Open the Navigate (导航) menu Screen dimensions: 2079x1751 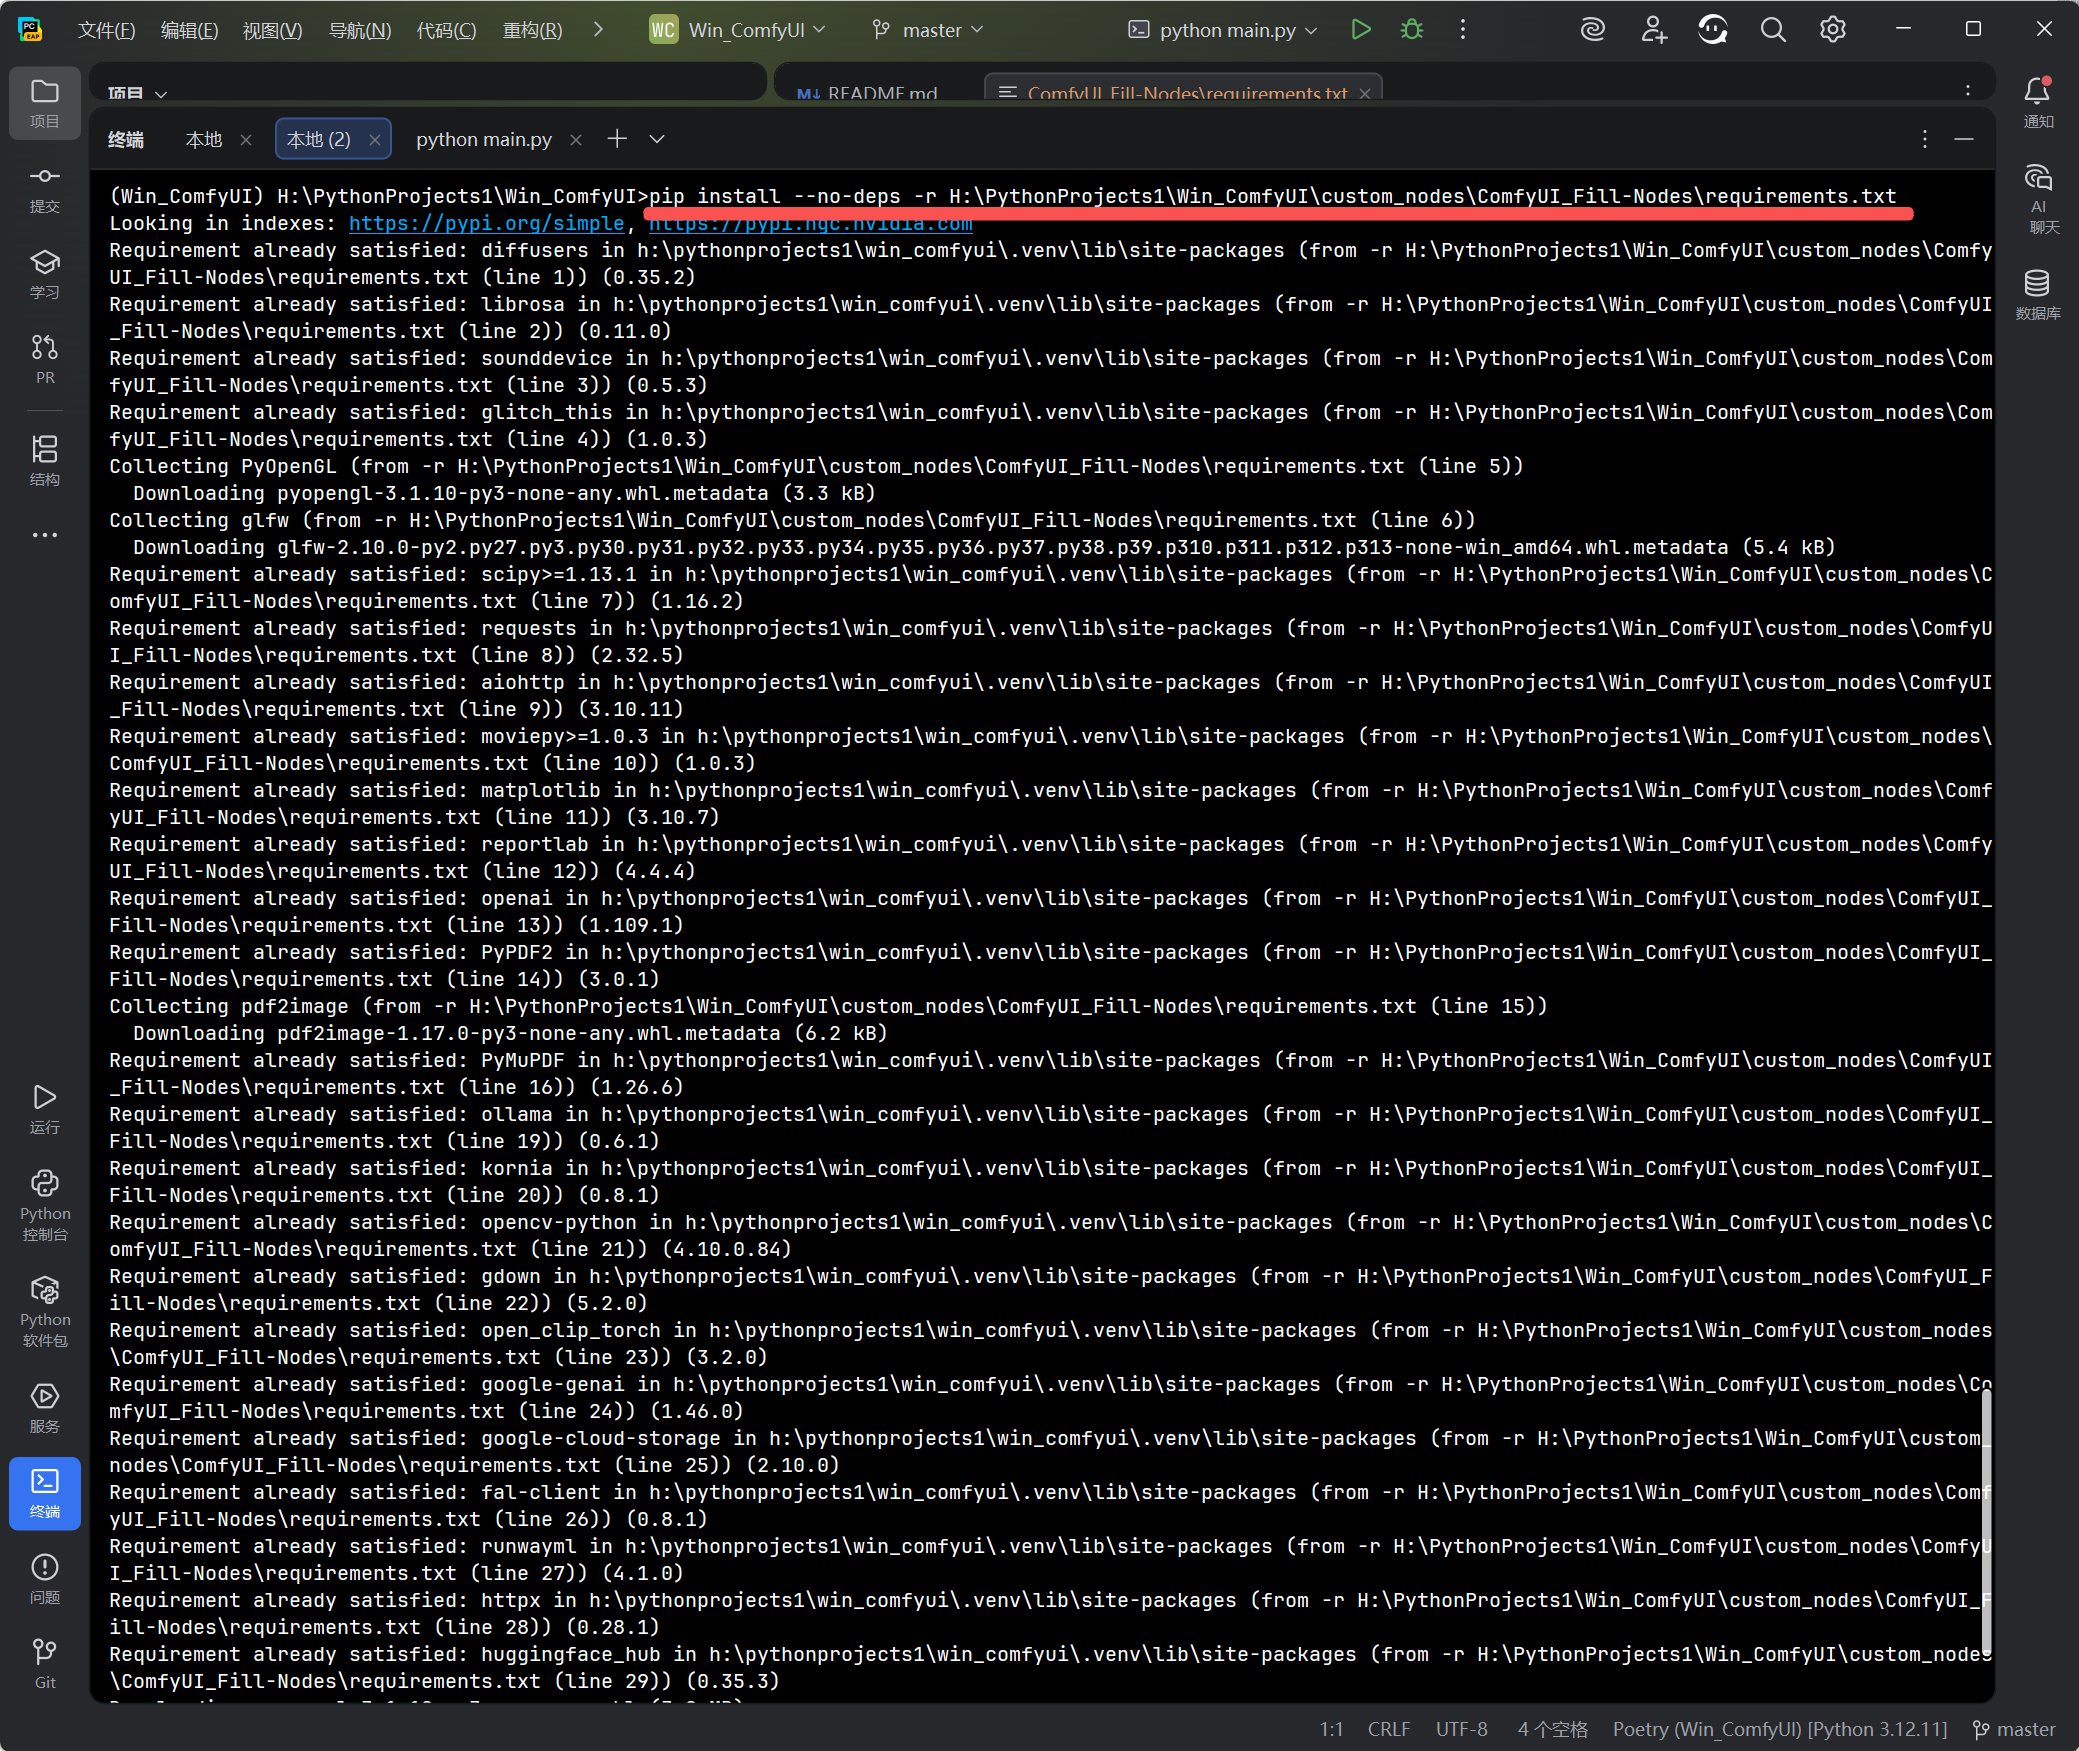pyautogui.click(x=360, y=30)
